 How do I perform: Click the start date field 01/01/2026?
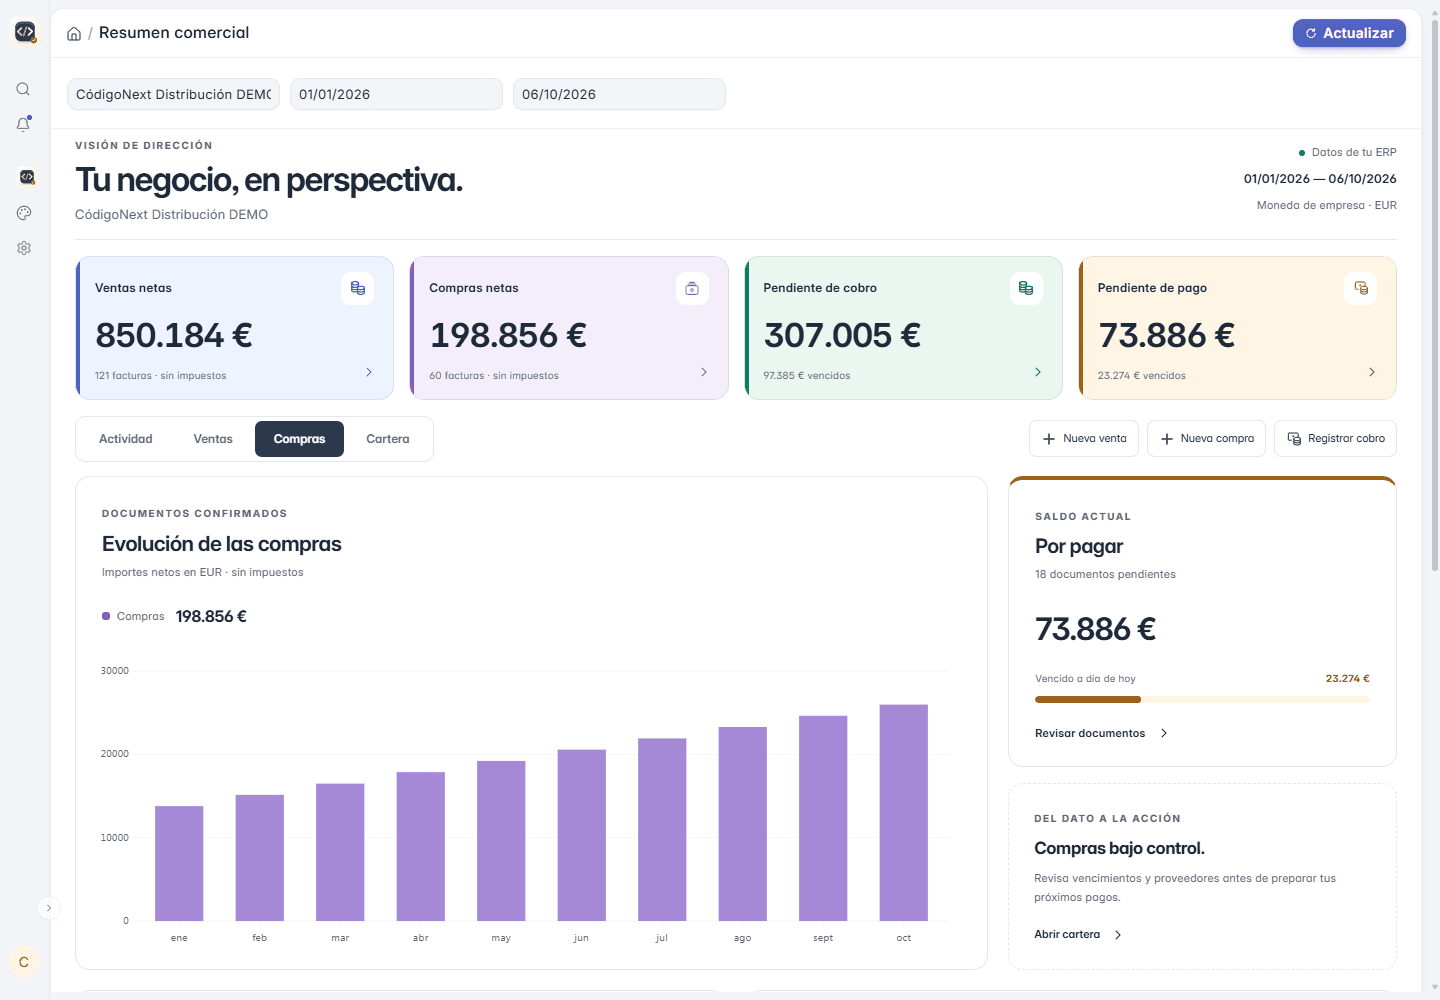pos(396,94)
